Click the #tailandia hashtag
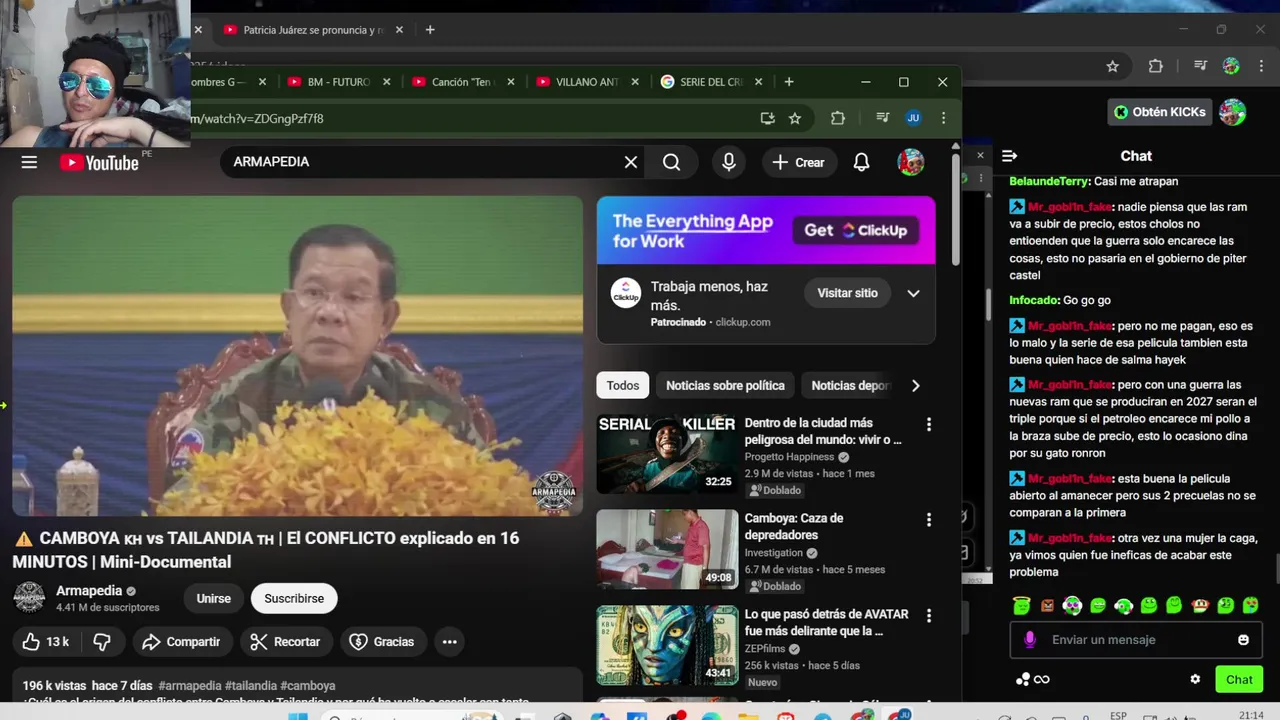This screenshot has height=720, width=1280. coord(251,686)
